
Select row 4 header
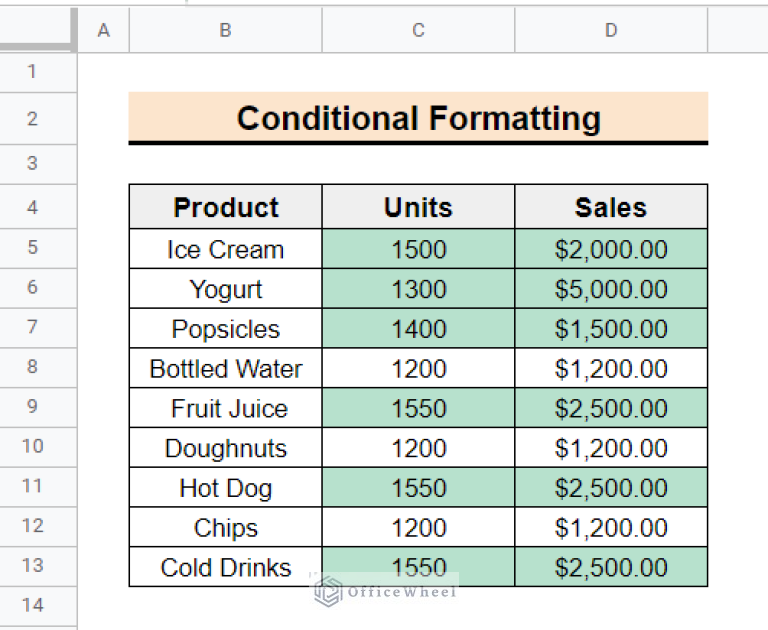tap(32, 207)
